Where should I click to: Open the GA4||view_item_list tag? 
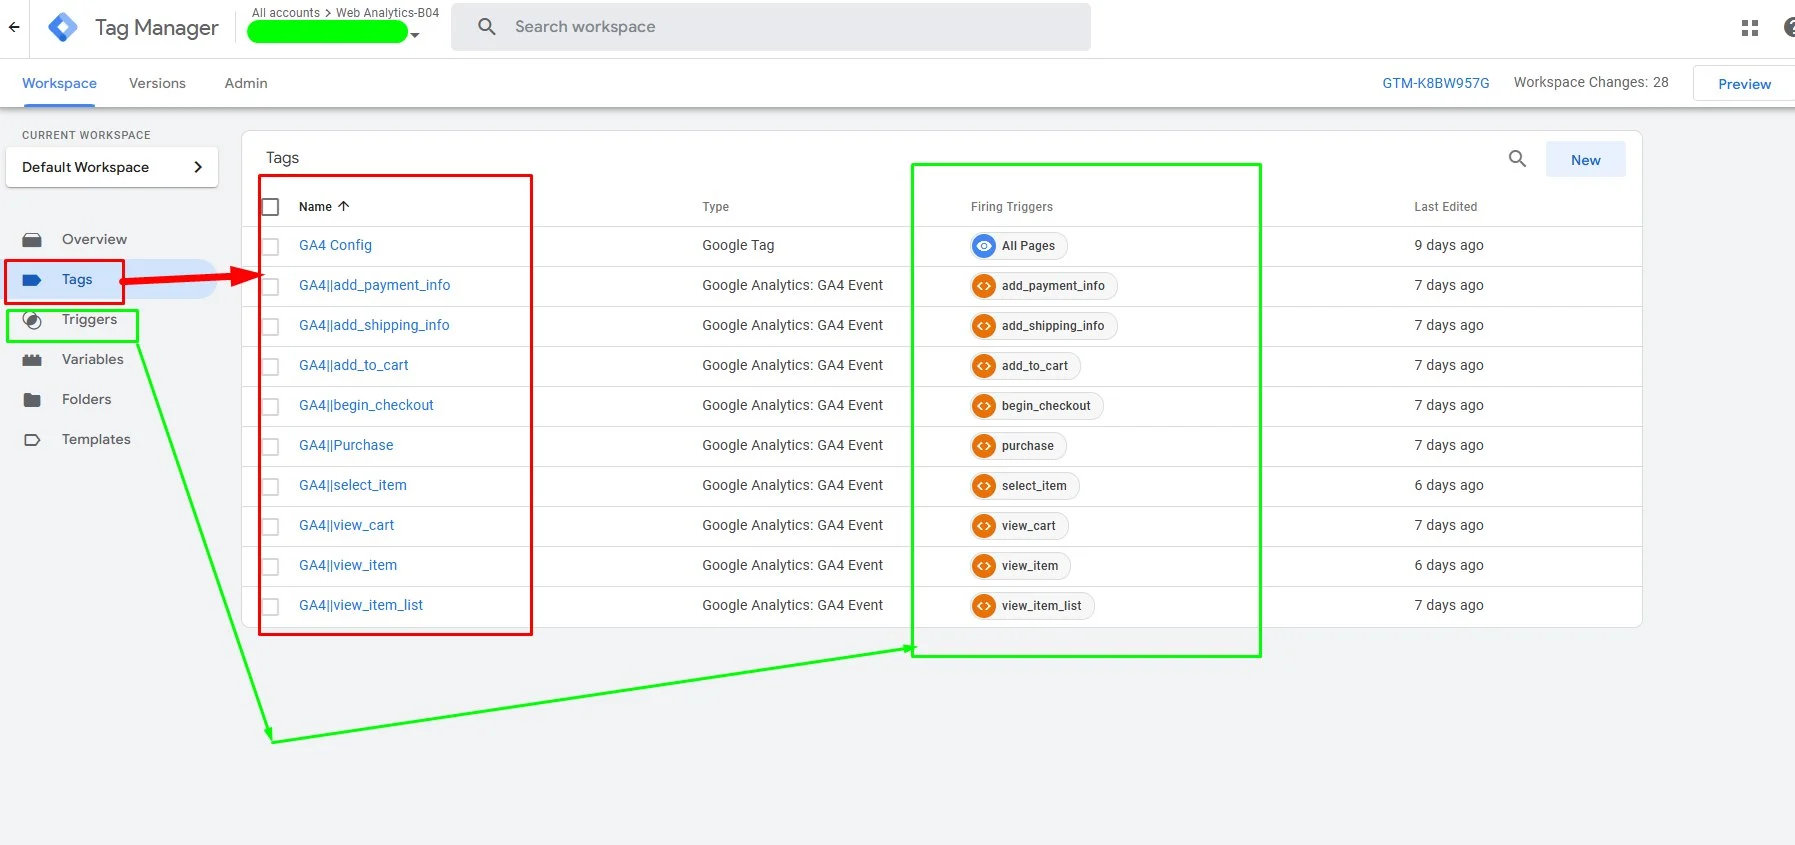click(x=361, y=605)
